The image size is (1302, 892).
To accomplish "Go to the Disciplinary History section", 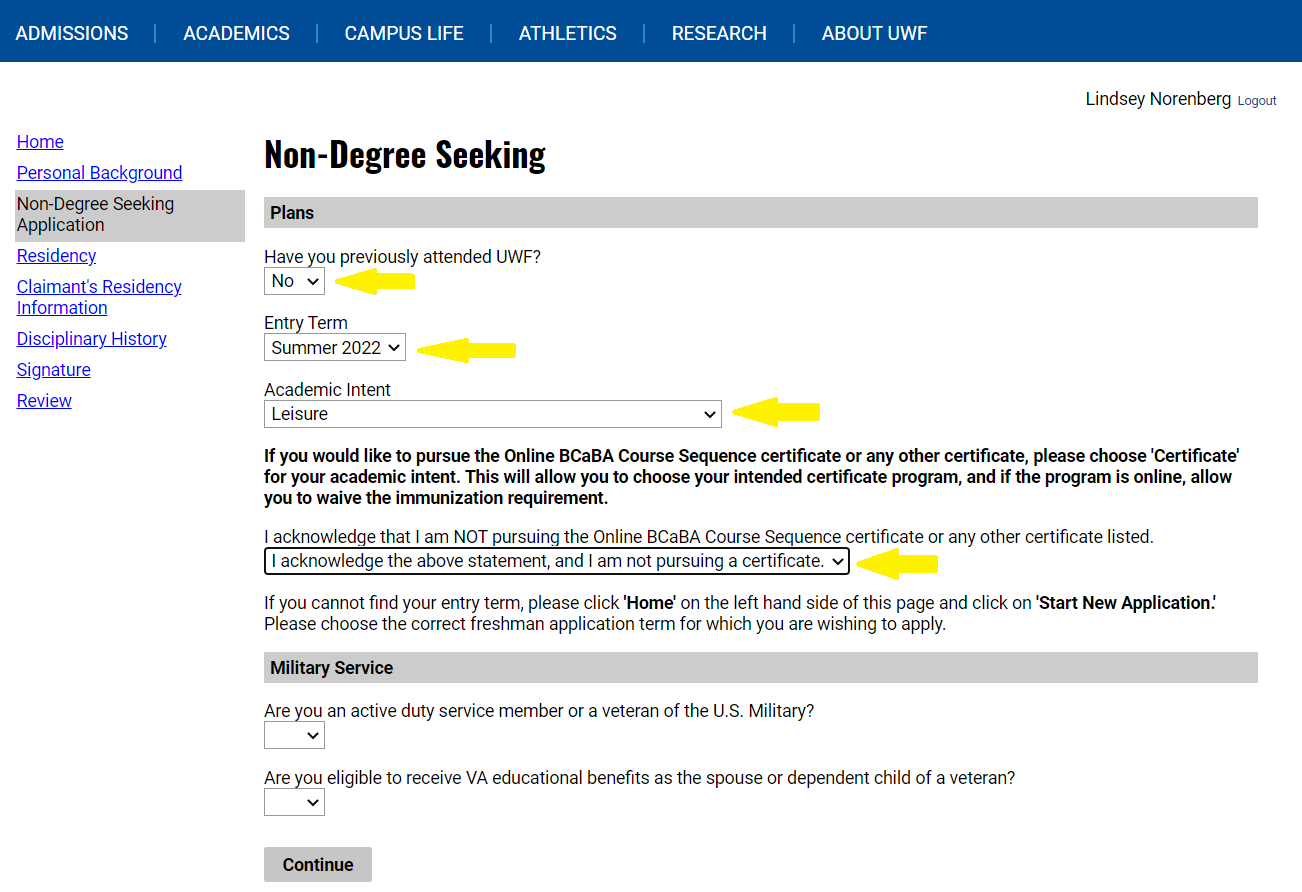I will (x=91, y=339).
